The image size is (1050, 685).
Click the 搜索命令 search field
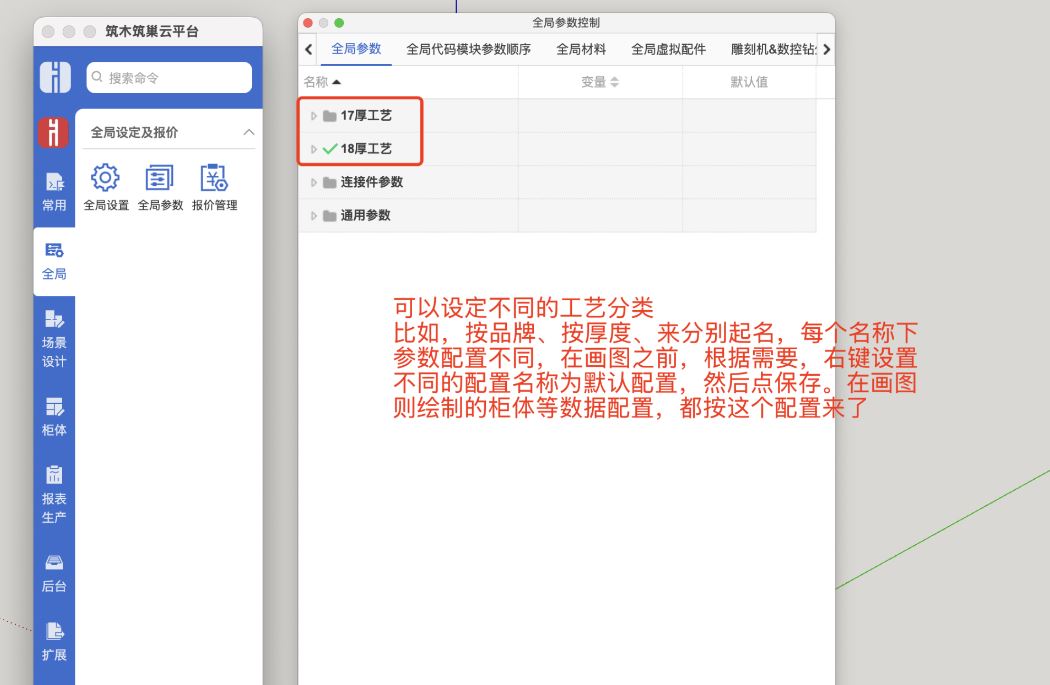(168, 76)
